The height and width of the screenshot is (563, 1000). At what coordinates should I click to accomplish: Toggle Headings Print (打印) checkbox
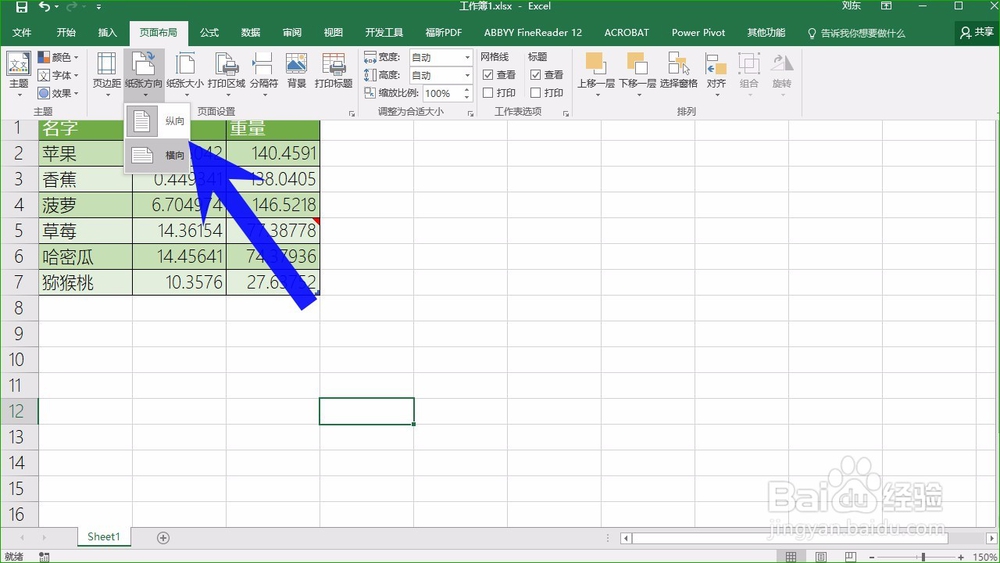tap(536, 92)
